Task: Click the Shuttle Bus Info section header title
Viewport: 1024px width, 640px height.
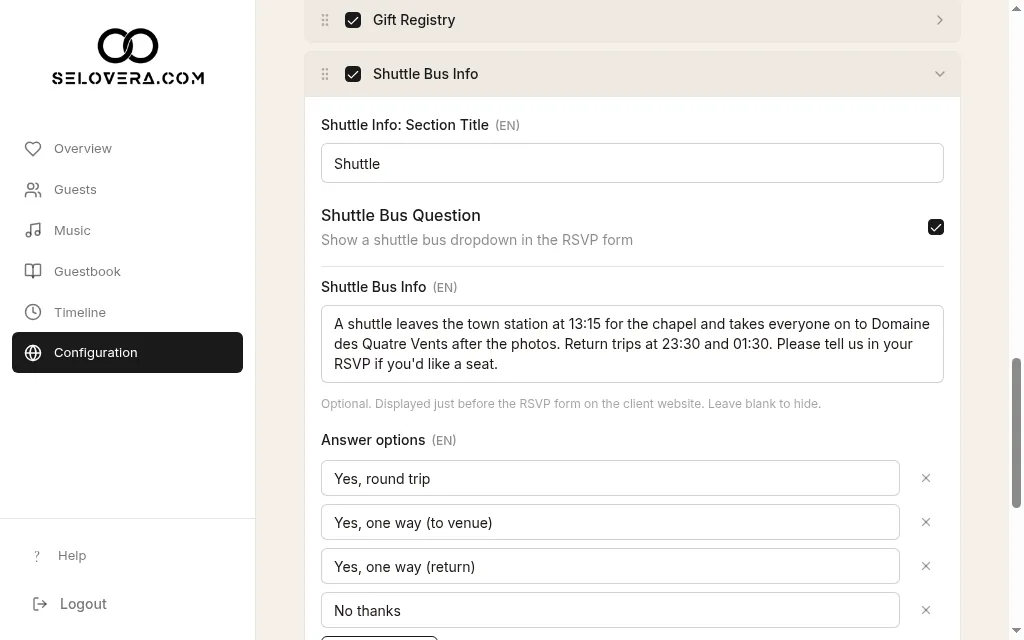Action: (x=425, y=74)
